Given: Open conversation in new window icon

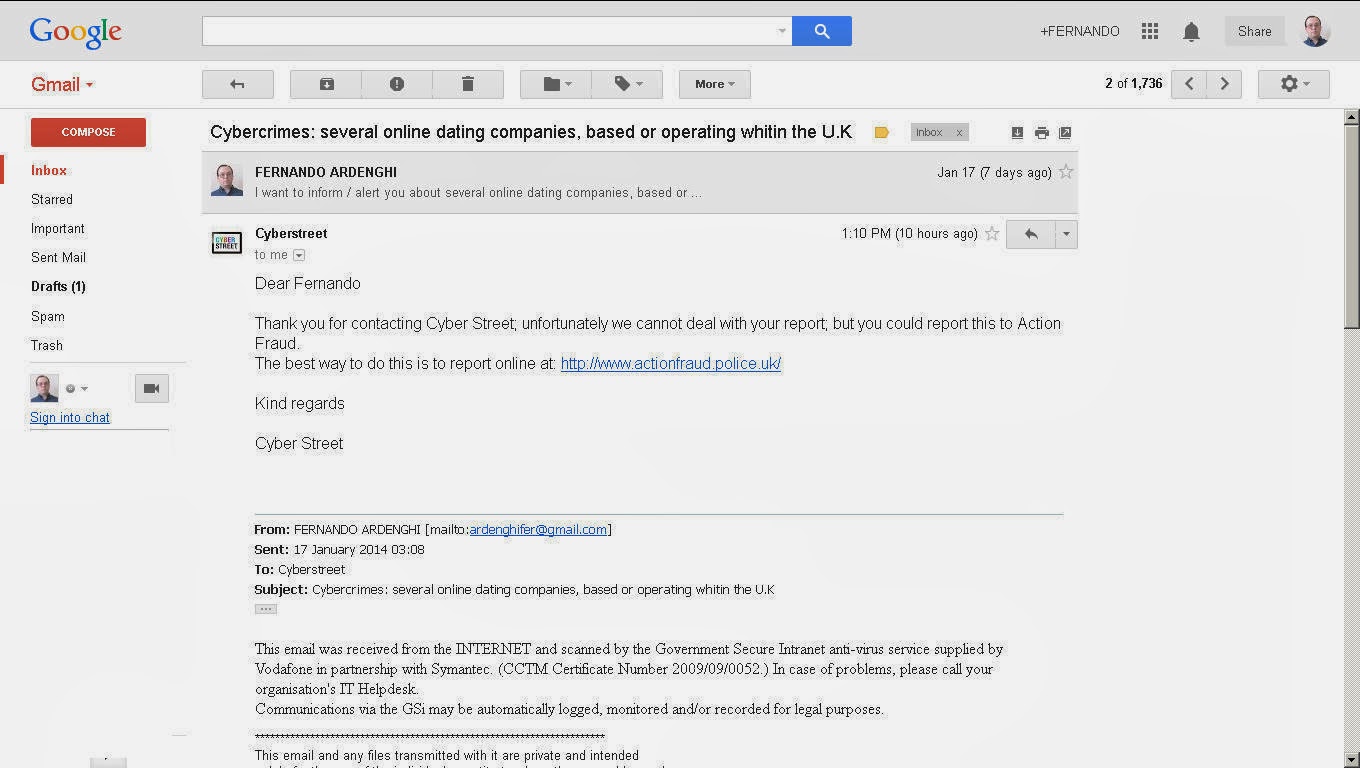Looking at the screenshot, I should tap(1065, 132).
